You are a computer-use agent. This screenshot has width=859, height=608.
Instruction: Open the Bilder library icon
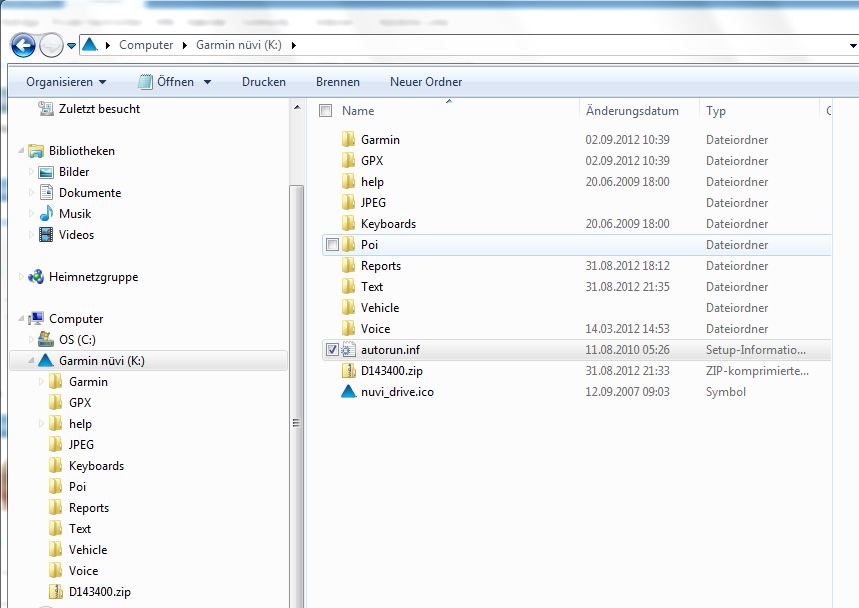point(46,172)
